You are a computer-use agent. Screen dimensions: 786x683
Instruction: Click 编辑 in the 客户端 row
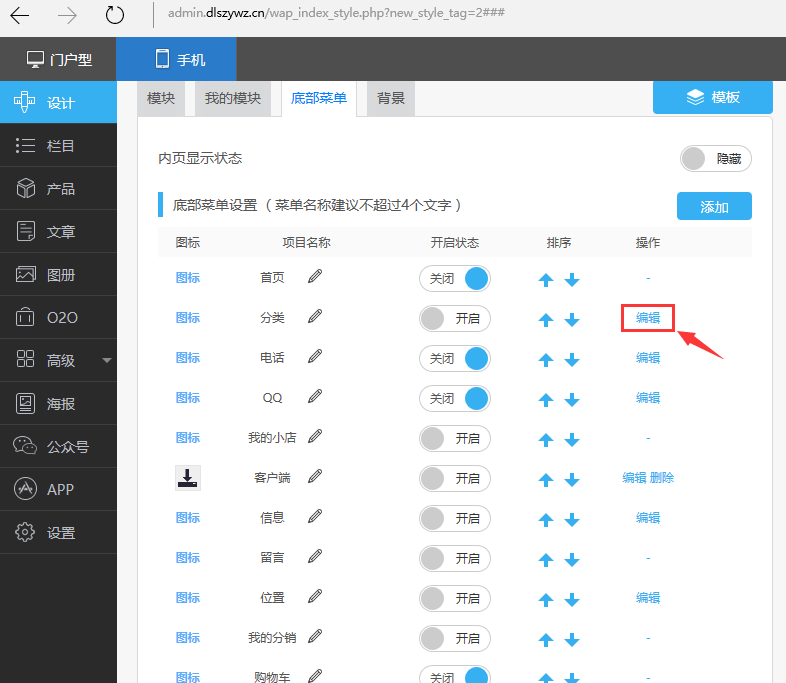pyautogui.click(x=634, y=478)
